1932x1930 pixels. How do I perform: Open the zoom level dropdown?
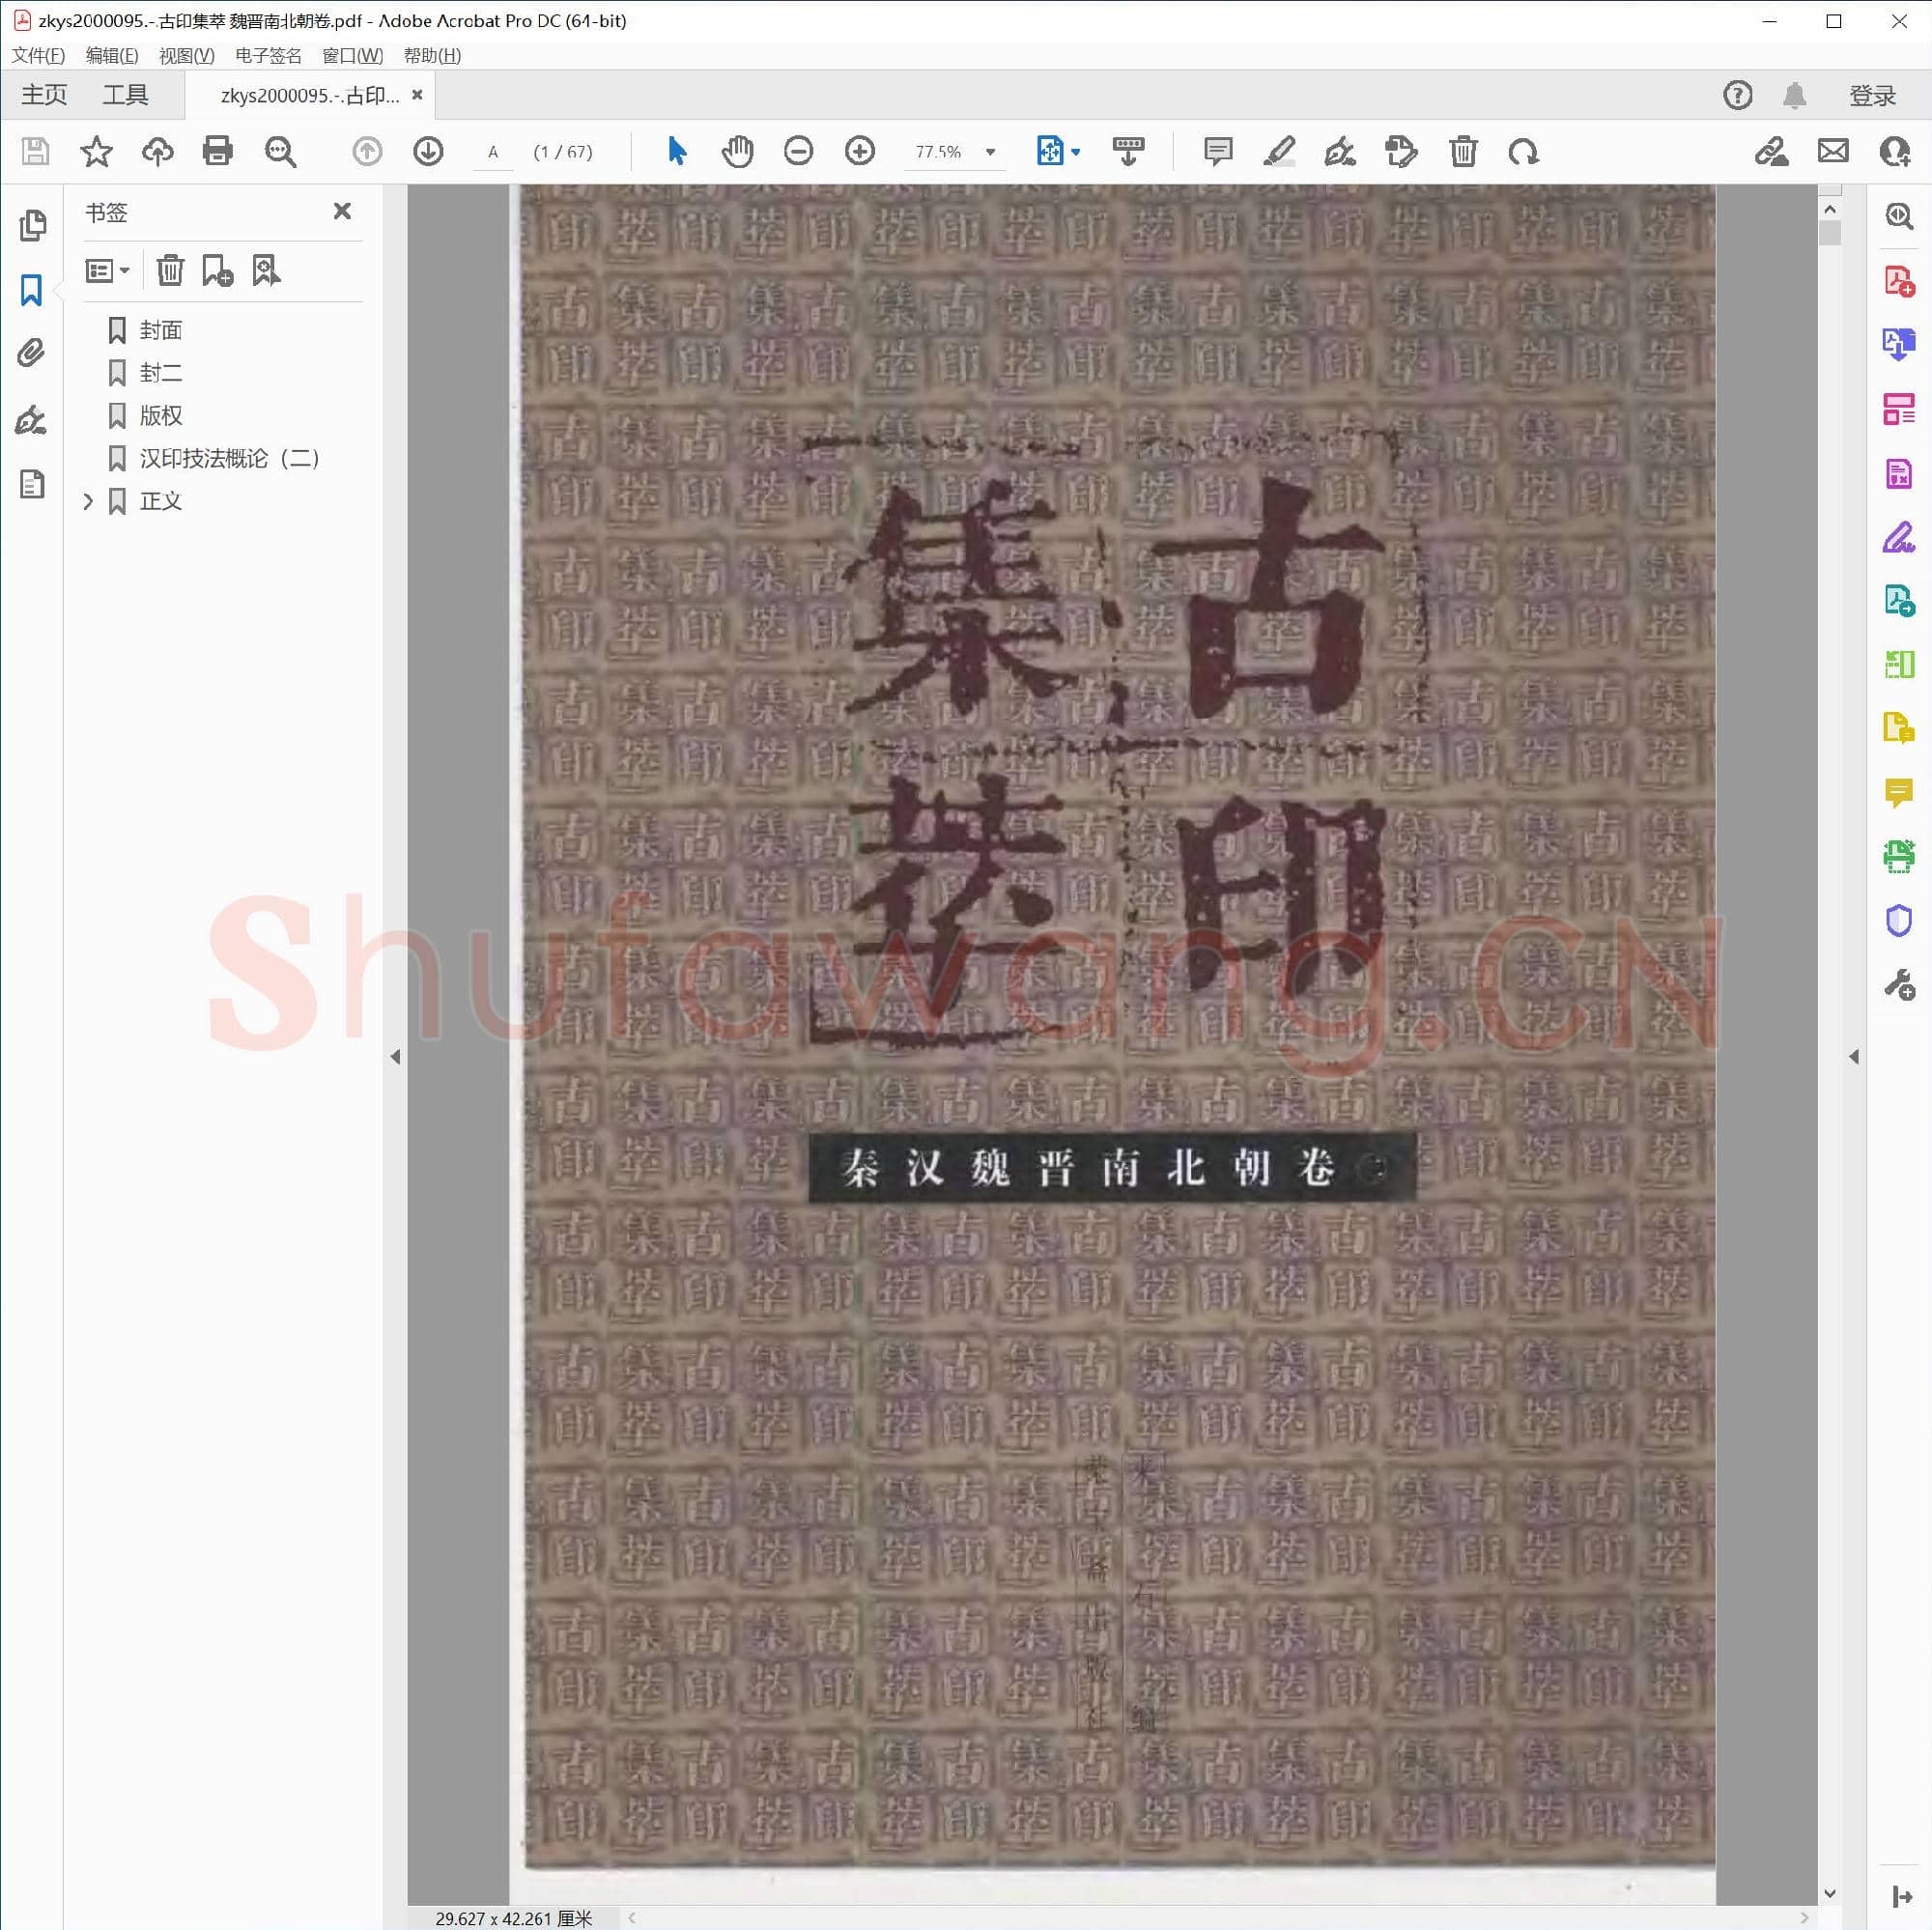[x=990, y=152]
